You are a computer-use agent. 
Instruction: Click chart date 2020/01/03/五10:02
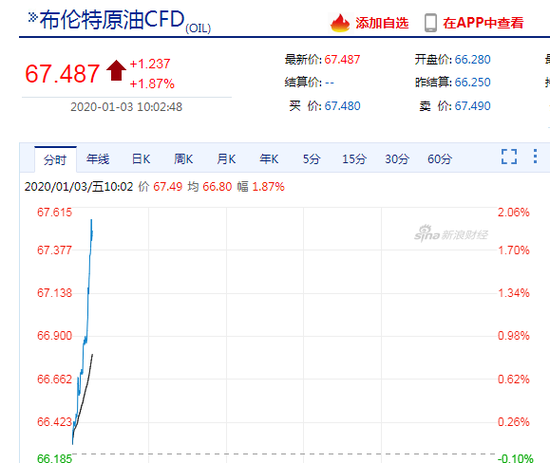coord(79,187)
